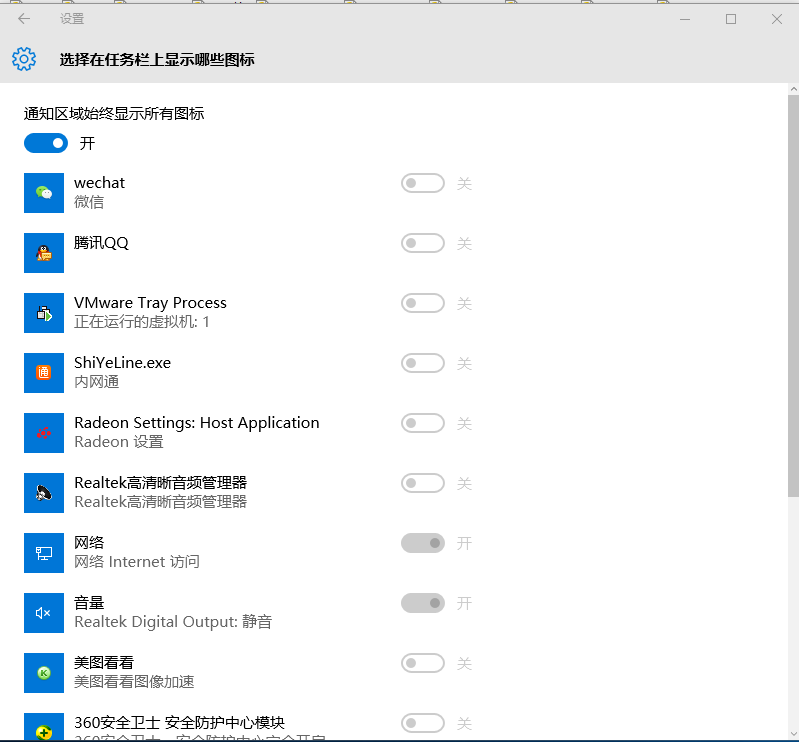
Task: Toggle the 360安全卫士 switch
Action: [x=422, y=723]
